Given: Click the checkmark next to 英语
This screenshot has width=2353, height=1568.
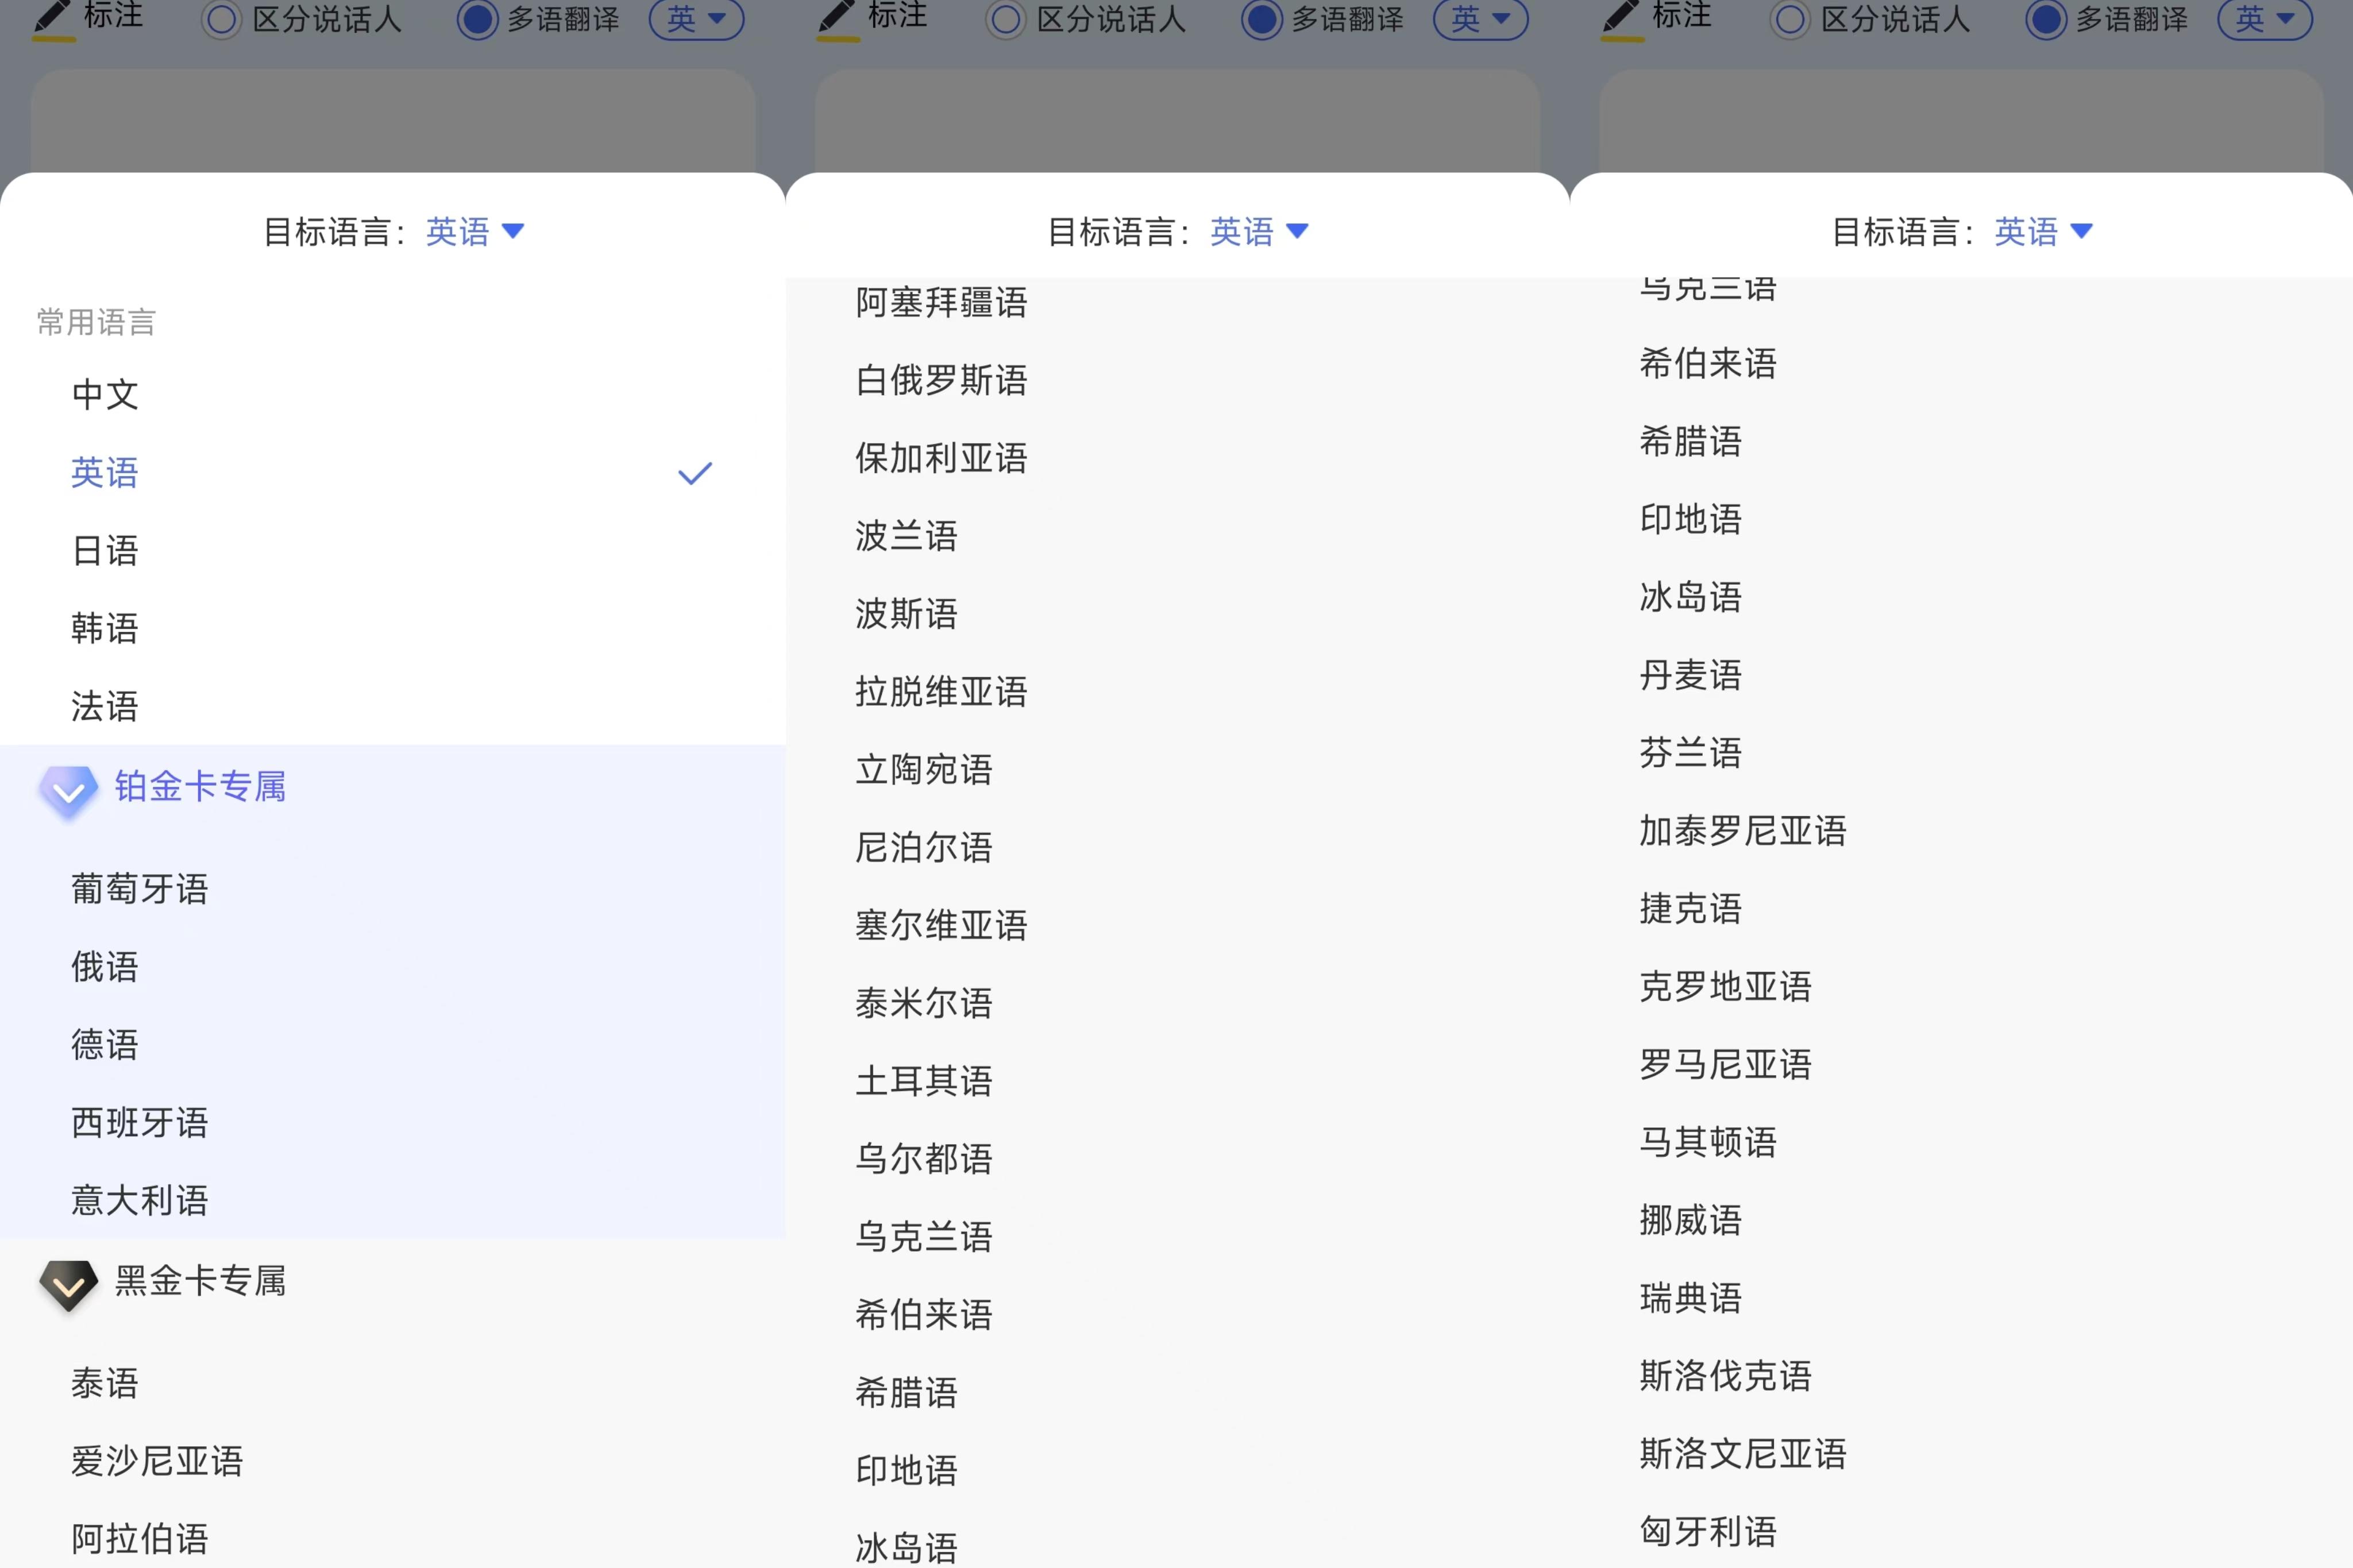Looking at the screenshot, I should click(x=695, y=473).
